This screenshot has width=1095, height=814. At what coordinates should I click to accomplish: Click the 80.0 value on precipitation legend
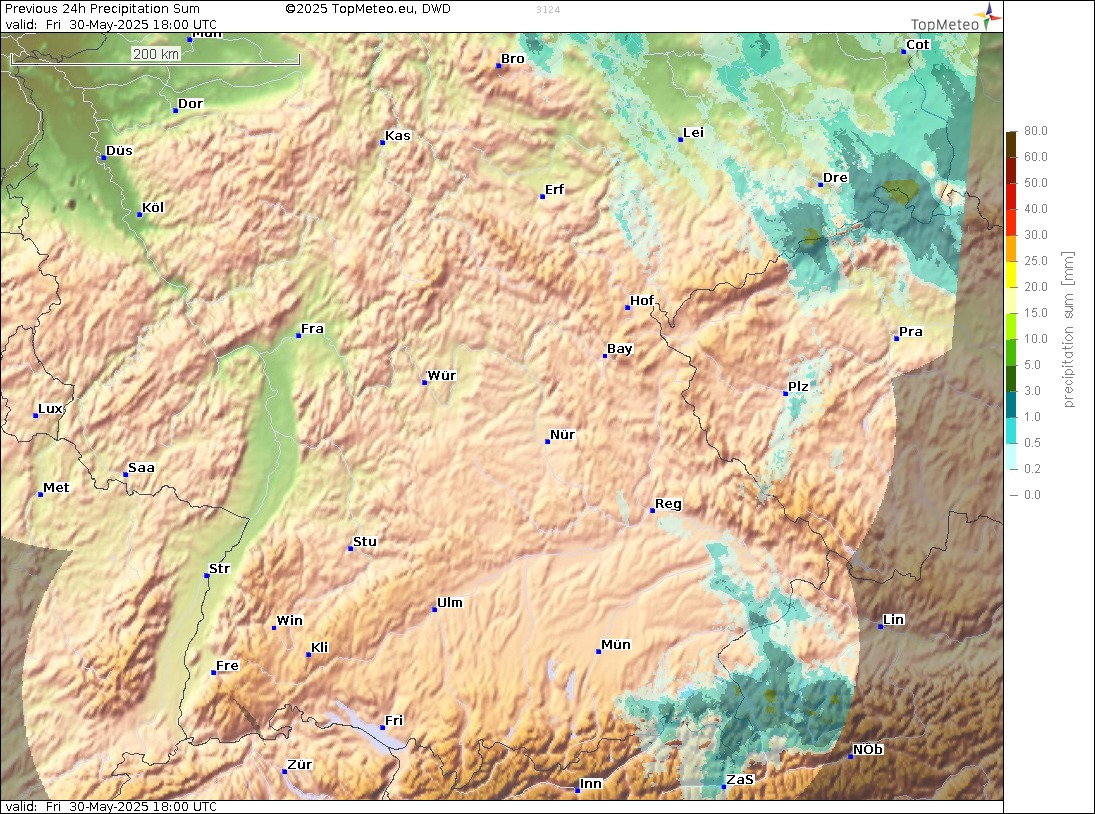(x=1036, y=131)
